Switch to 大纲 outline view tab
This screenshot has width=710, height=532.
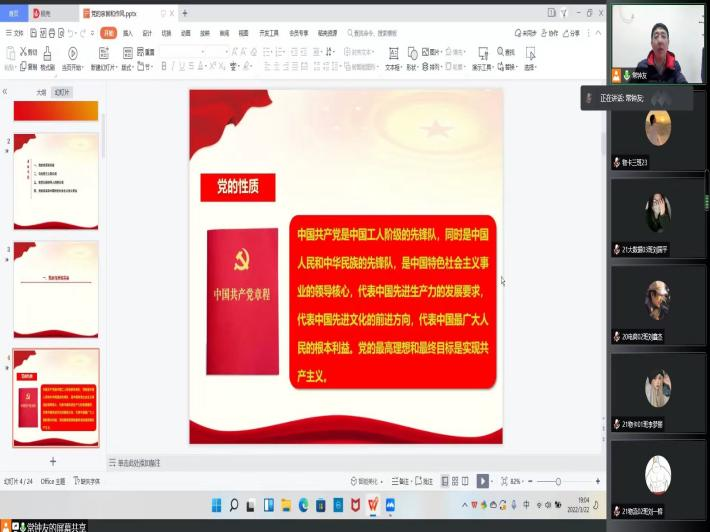(x=41, y=91)
